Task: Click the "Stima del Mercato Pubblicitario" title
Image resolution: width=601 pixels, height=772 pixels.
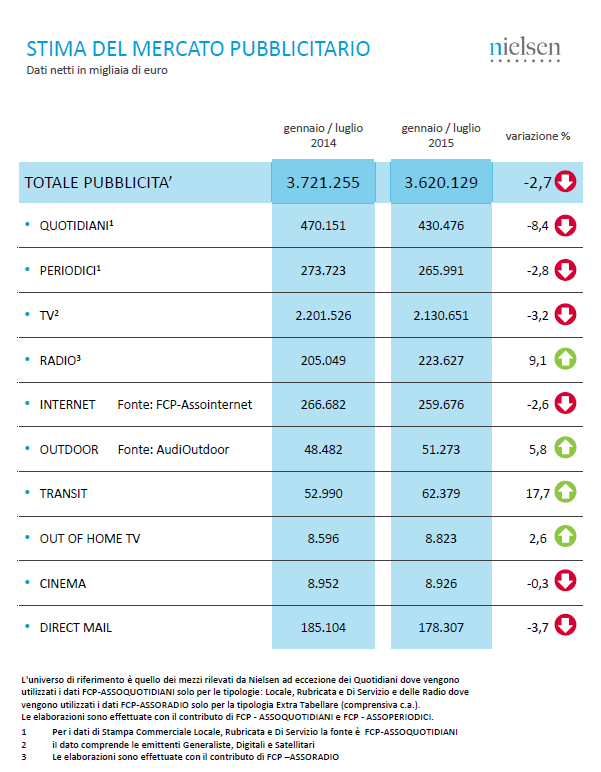Action: pyautogui.click(x=198, y=49)
